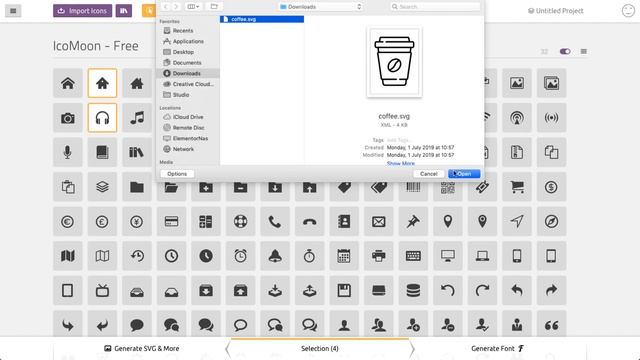Select the pushpin icon
Screen dimensions: 640x360
[x=413, y=222]
